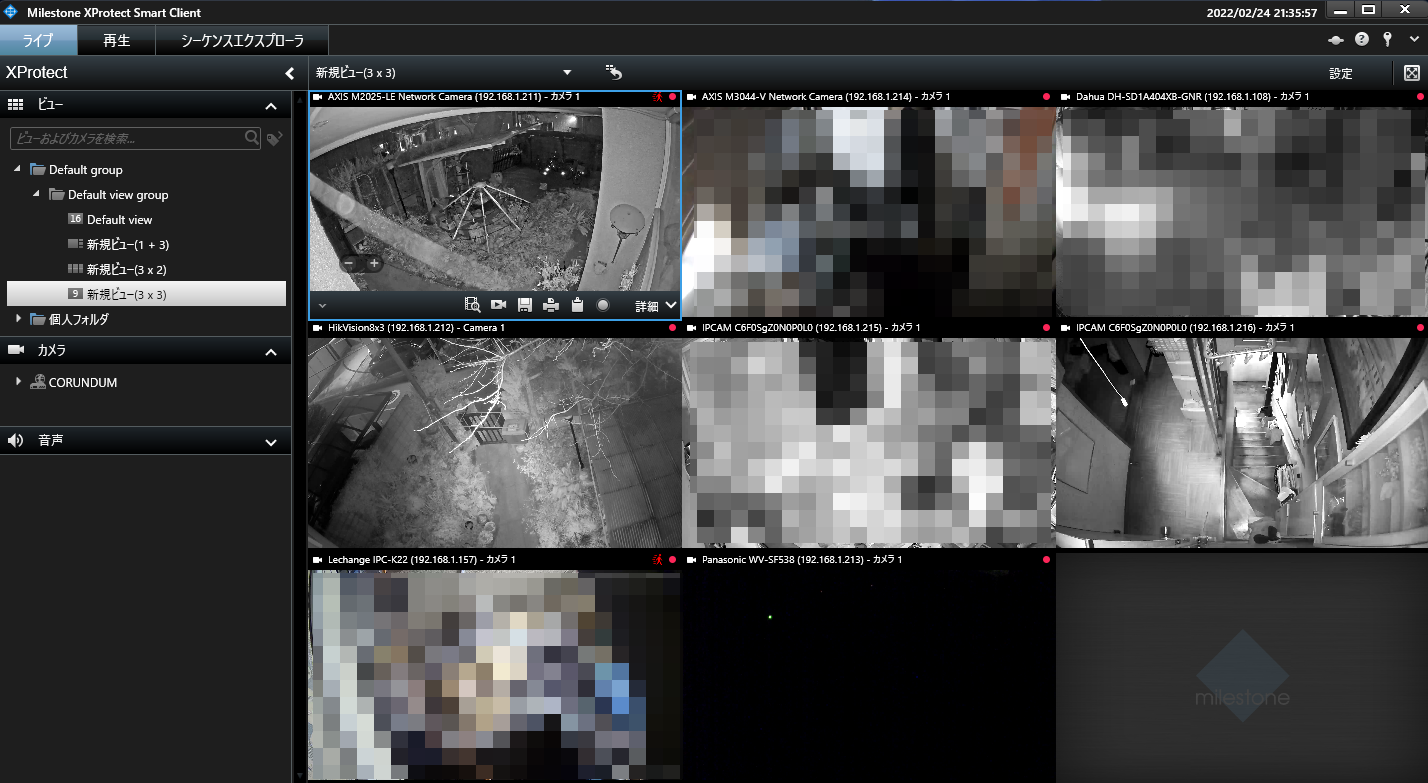The height and width of the screenshot is (783, 1428).
Task: Open the status window icon in top bar
Action: [x=1335, y=40]
